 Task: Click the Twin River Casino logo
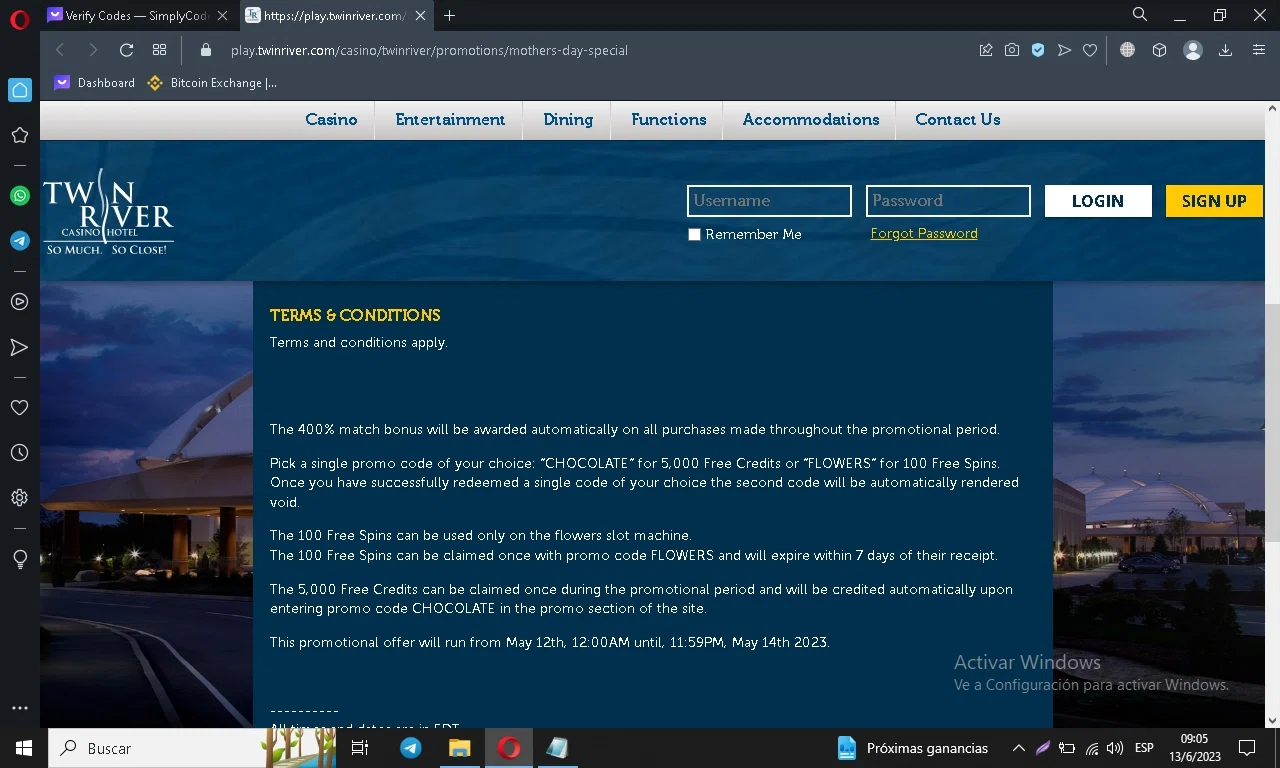click(x=108, y=213)
